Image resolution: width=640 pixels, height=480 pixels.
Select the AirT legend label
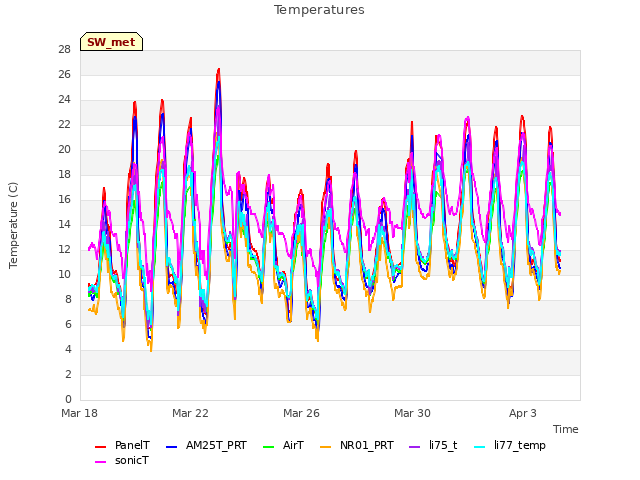293,445
